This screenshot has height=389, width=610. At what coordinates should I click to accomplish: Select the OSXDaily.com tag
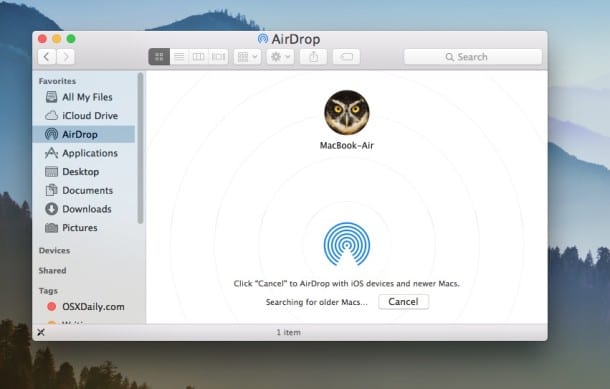[84, 307]
